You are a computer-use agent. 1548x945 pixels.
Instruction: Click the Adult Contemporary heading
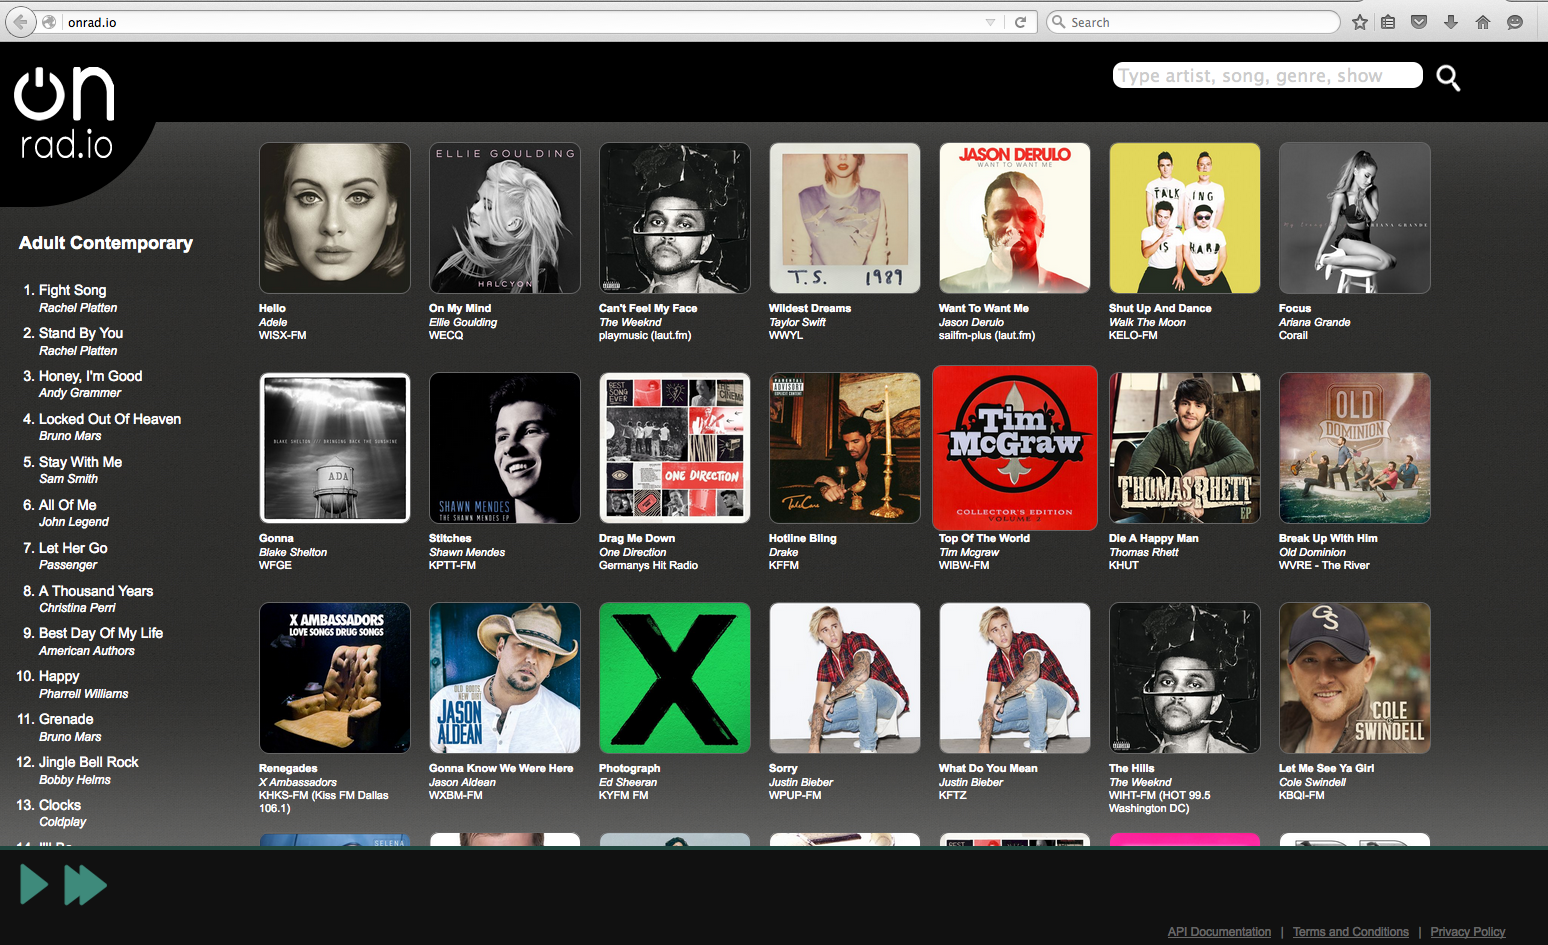106,243
